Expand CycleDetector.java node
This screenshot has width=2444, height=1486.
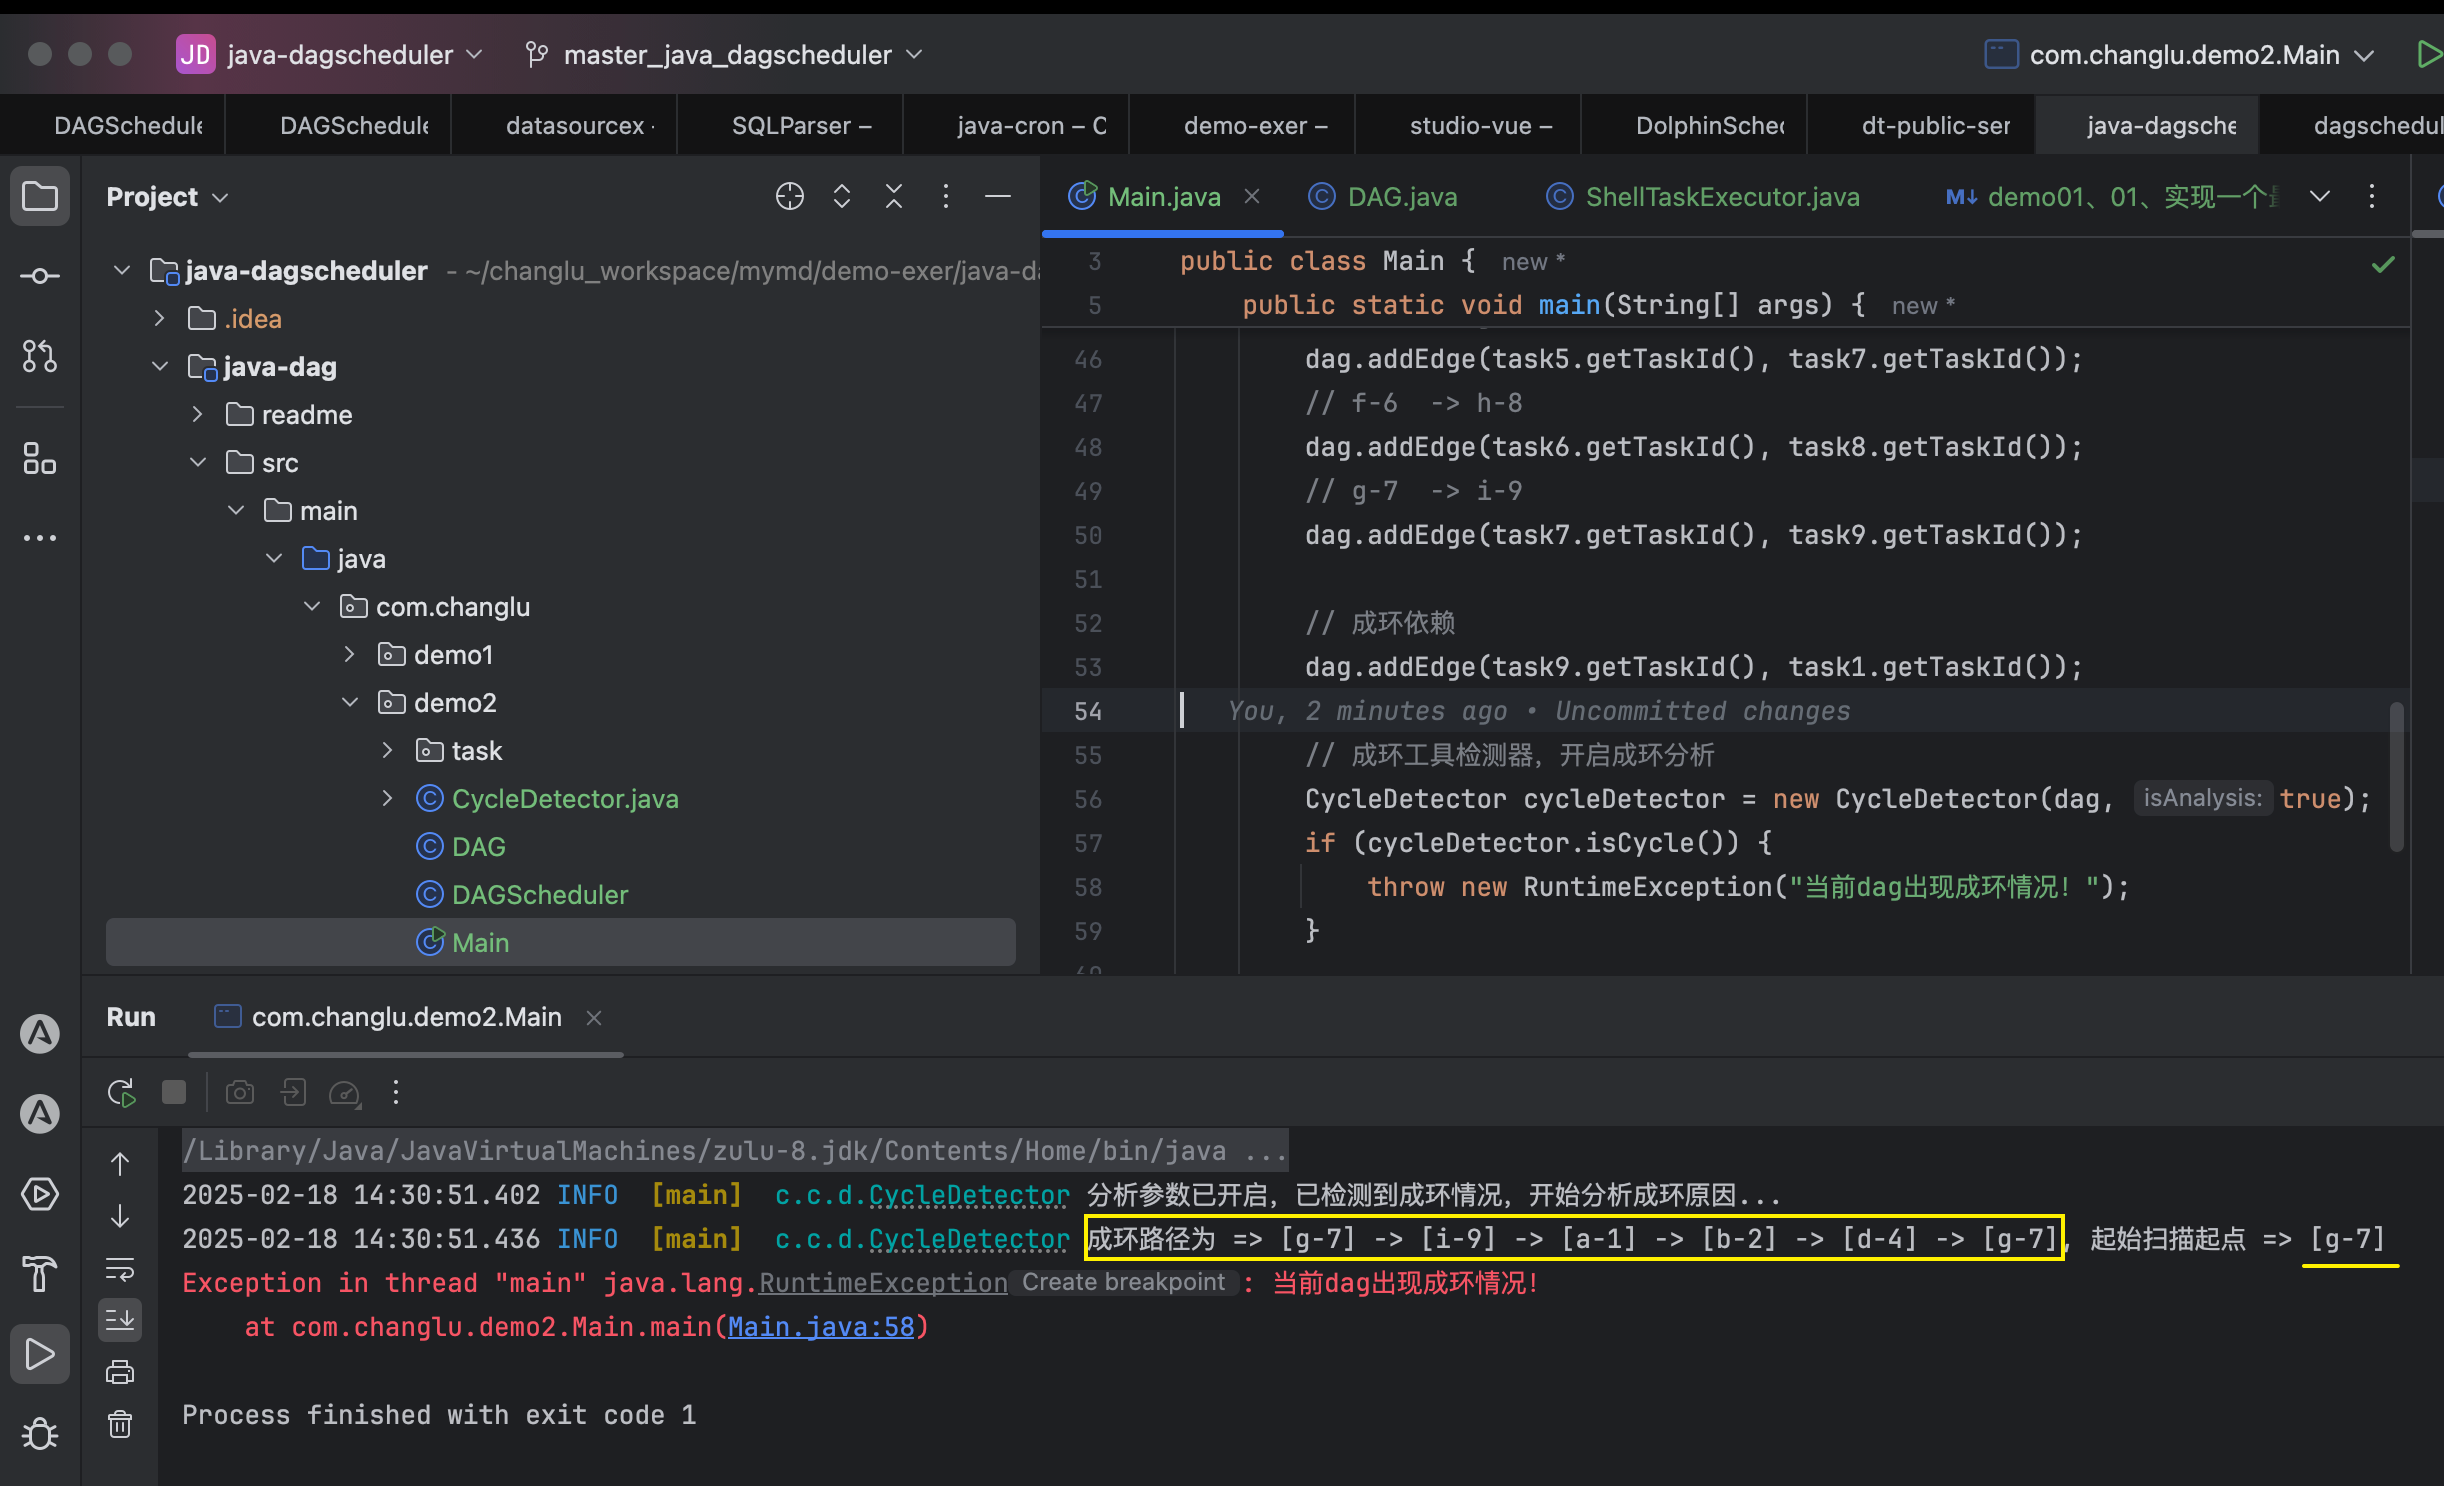tap(387, 798)
